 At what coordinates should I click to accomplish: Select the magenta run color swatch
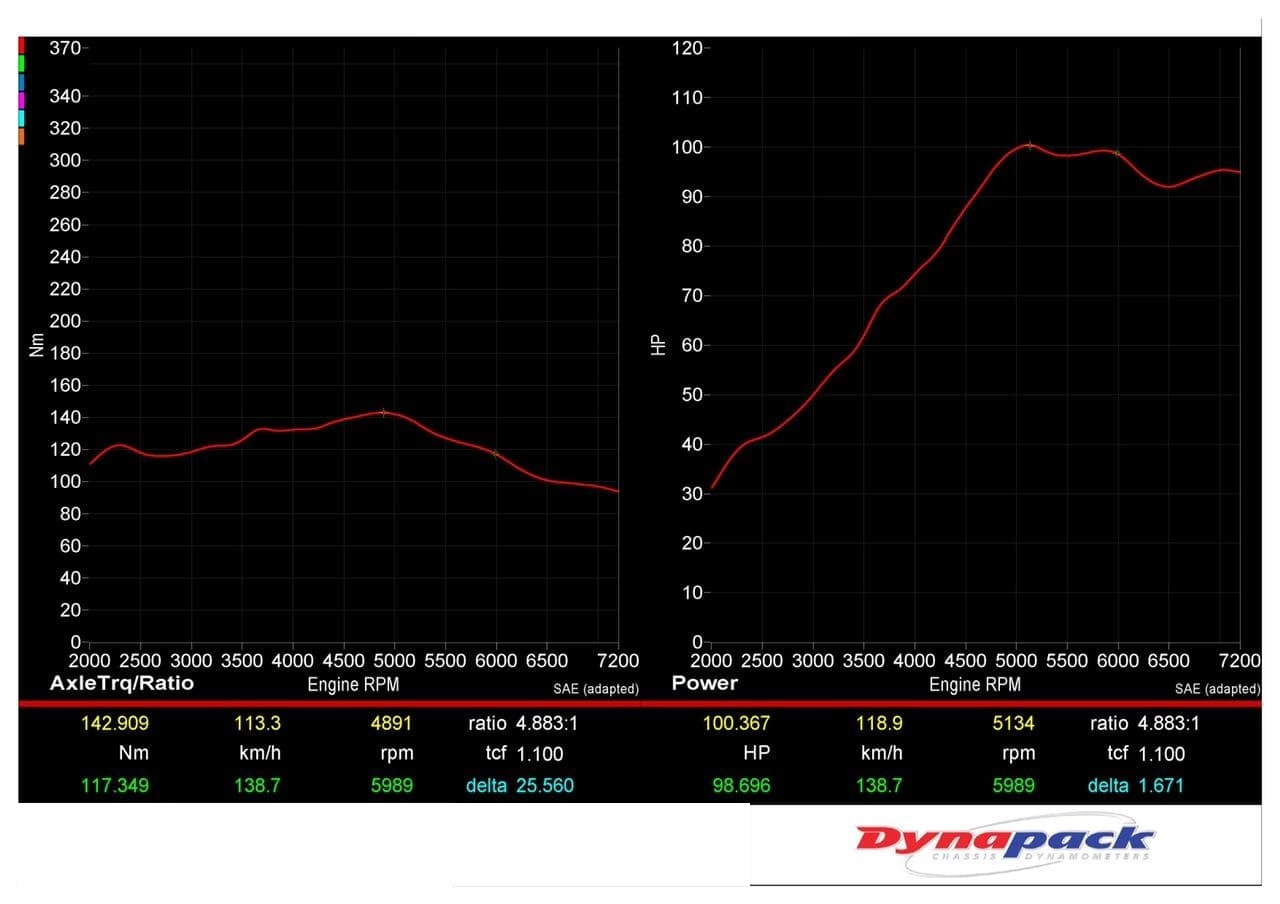click(x=21, y=100)
